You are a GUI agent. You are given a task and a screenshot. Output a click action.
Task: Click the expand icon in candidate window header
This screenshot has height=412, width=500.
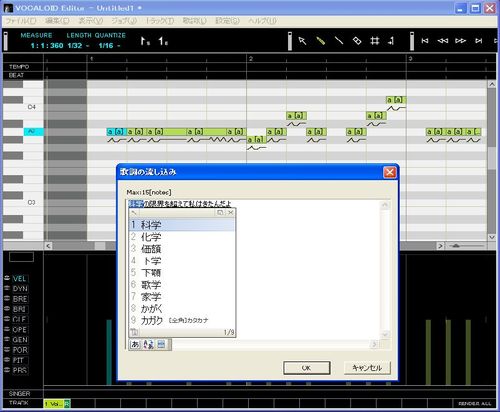[x=220, y=212]
